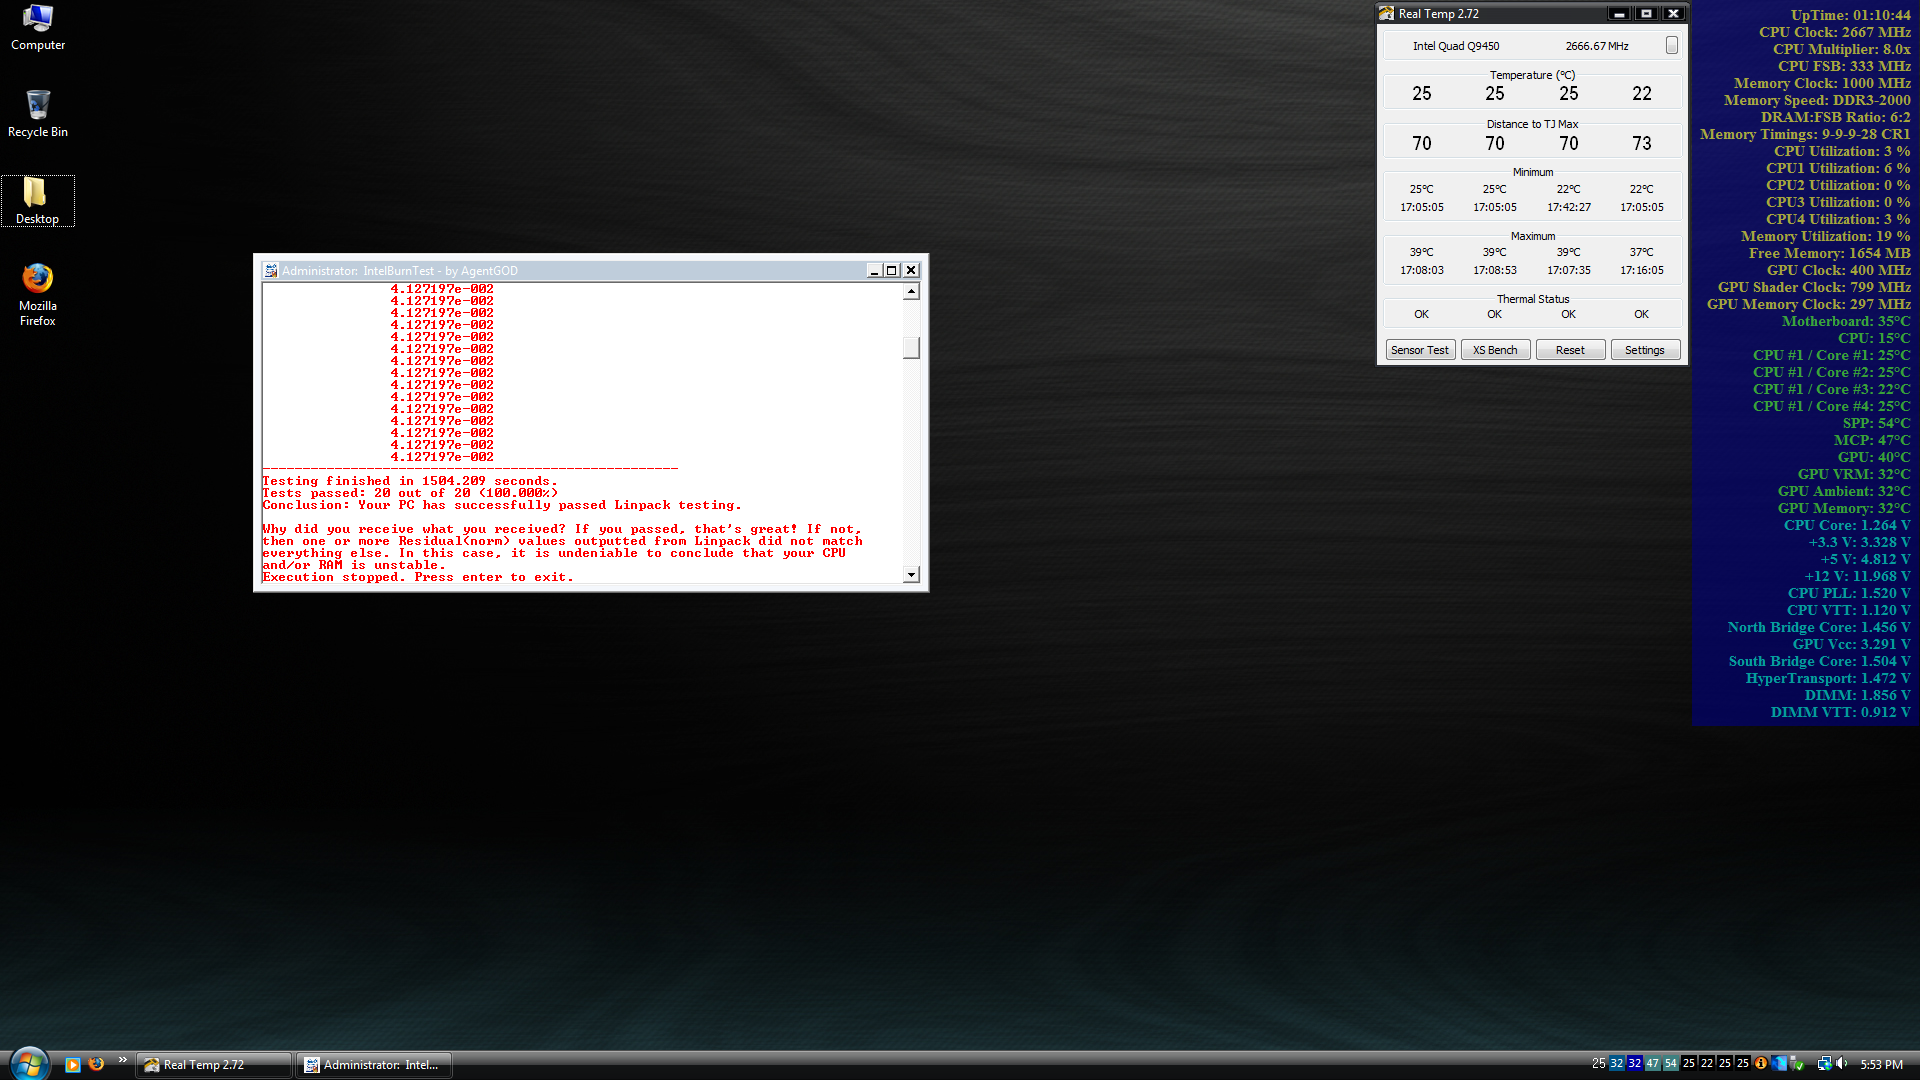1920x1080 pixels.
Task: Open the Computer desktop icon
Action: [37, 28]
